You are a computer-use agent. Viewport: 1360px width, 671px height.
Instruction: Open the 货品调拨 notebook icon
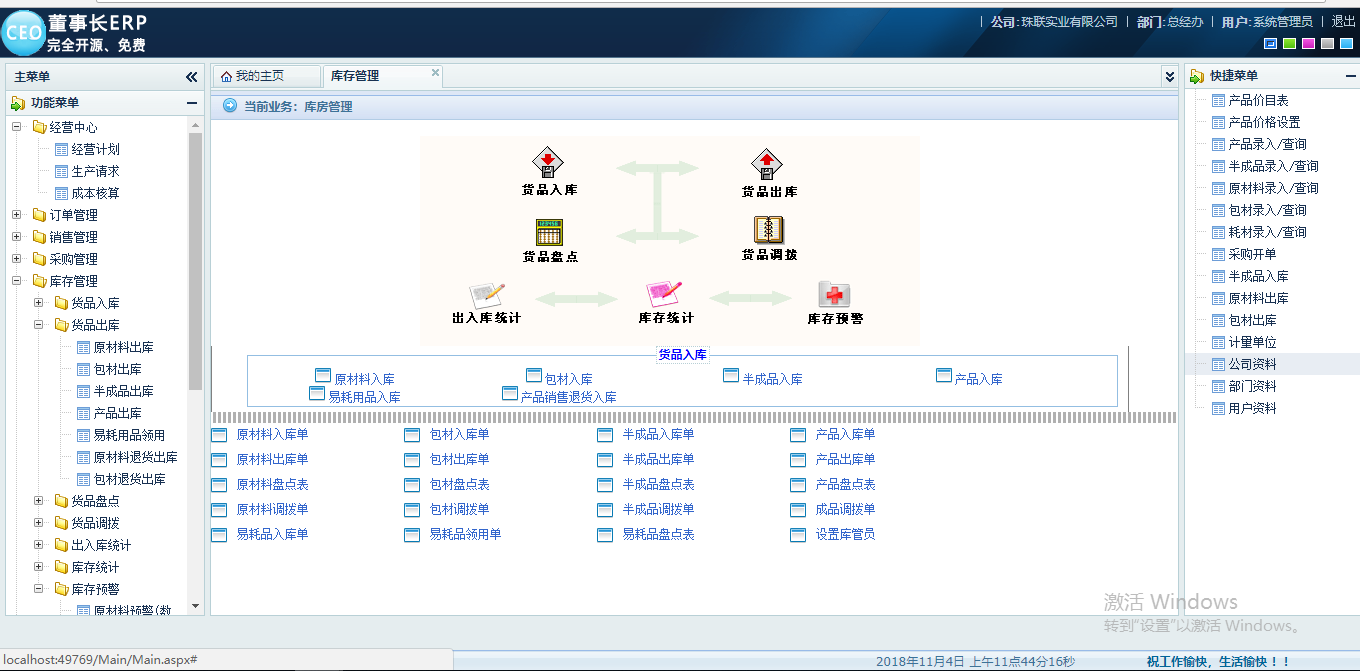point(768,230)
